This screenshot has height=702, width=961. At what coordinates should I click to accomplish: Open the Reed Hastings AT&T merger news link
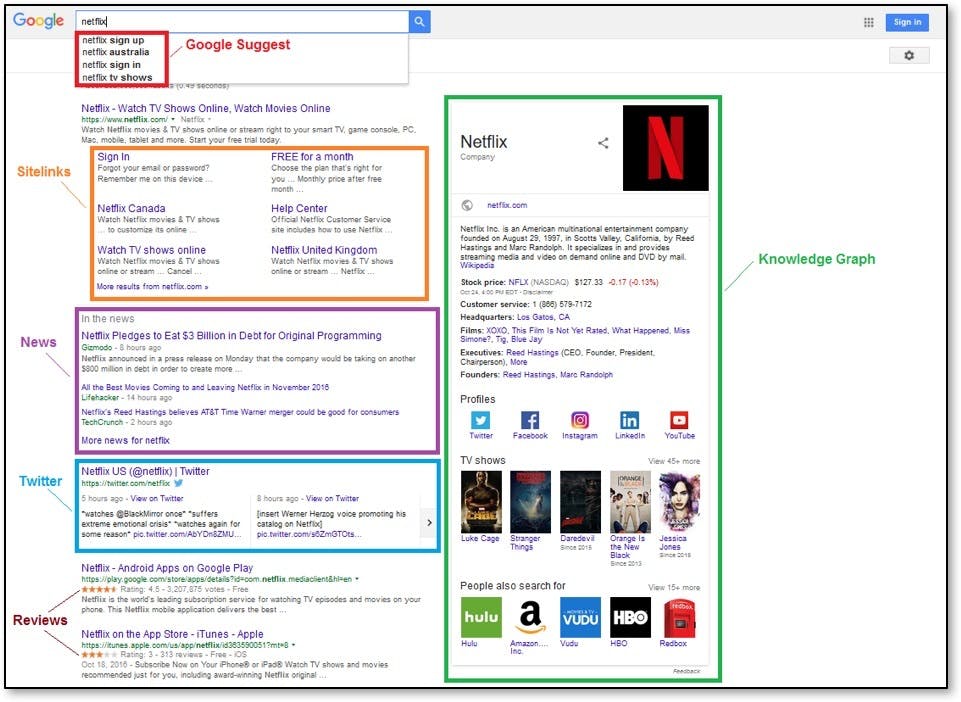[x=240, y=412]
